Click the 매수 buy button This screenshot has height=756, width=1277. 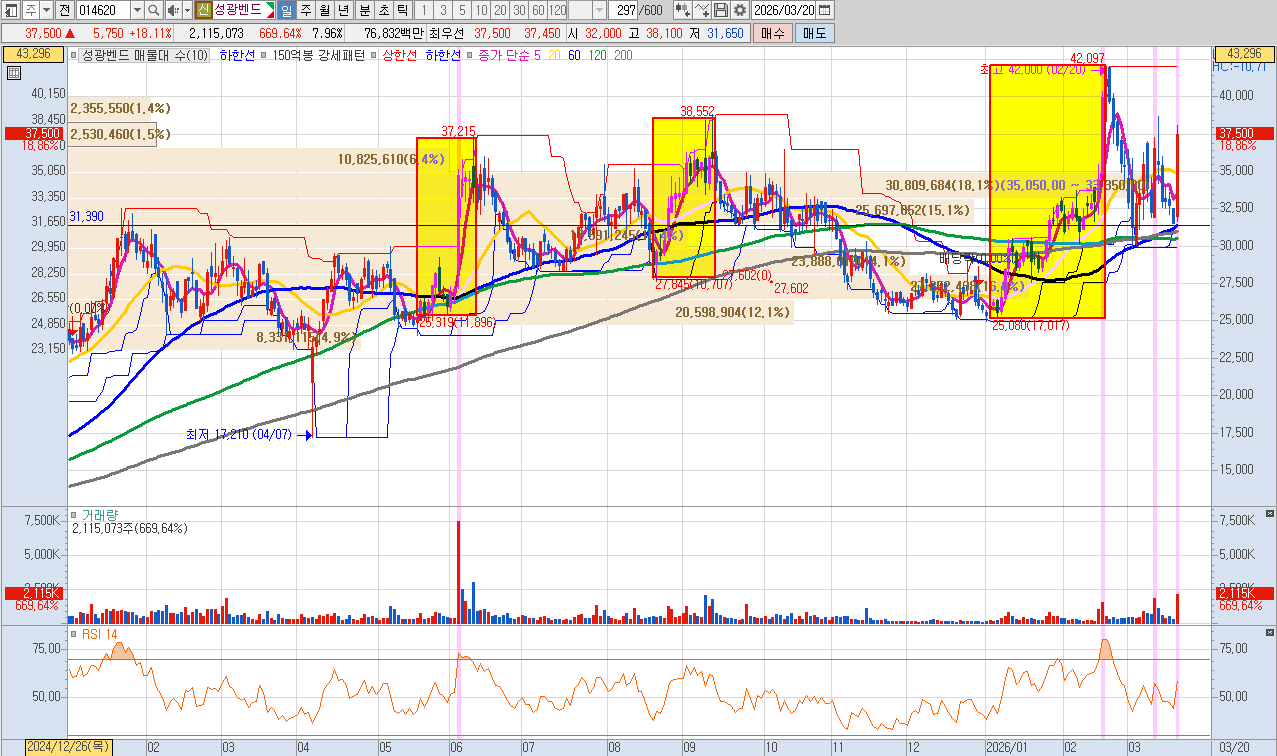(773, 33)
